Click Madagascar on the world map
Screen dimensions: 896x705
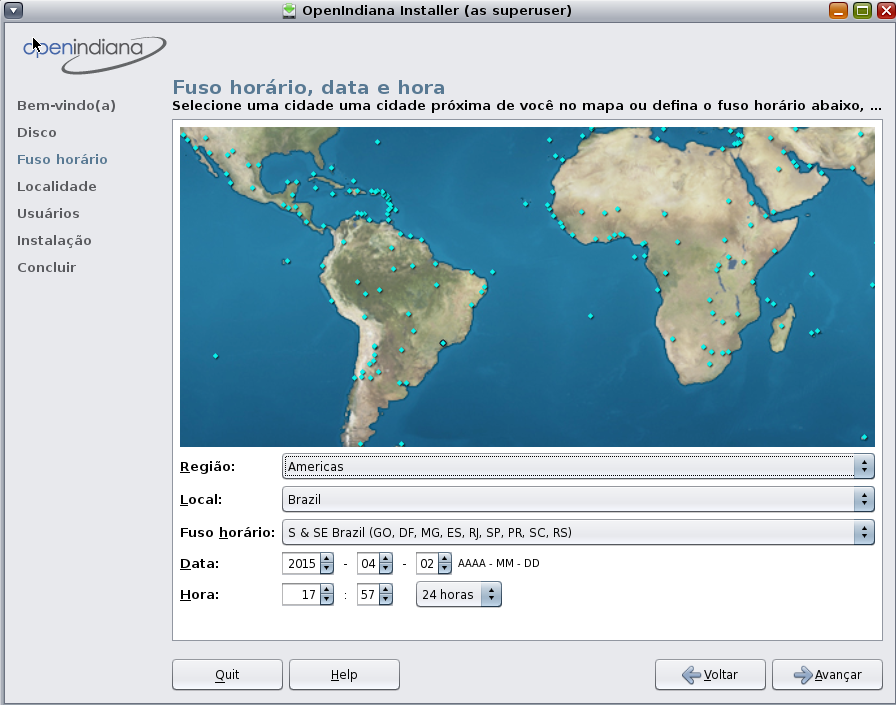[x=783, y=330]
